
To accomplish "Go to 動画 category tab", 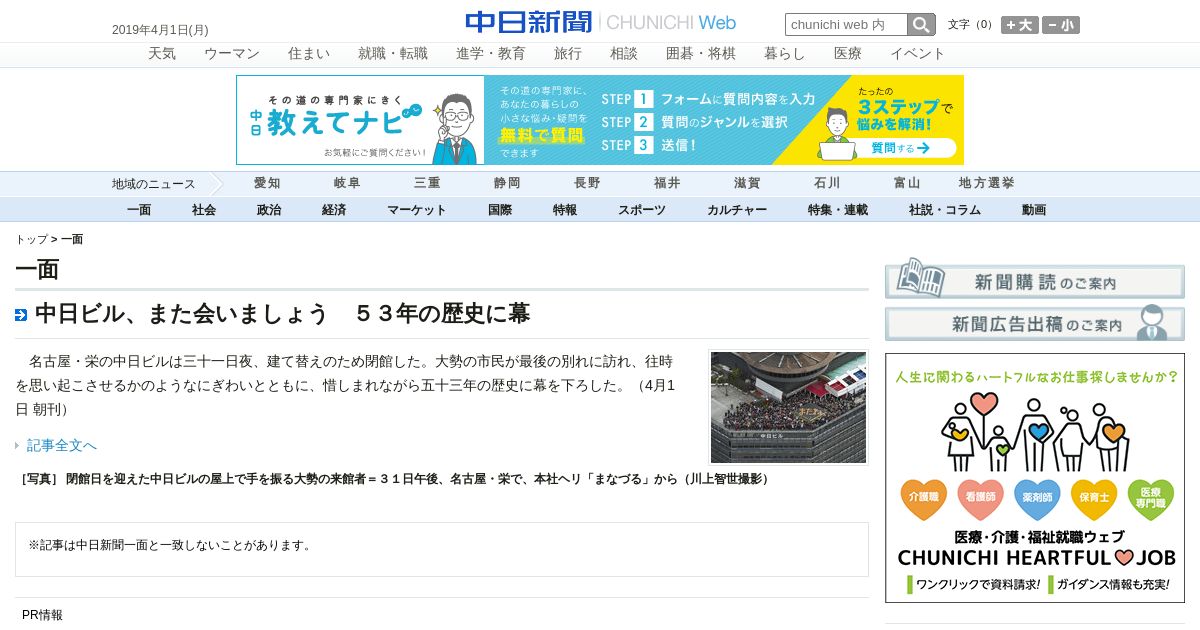I will click(x=1034, y=210).
